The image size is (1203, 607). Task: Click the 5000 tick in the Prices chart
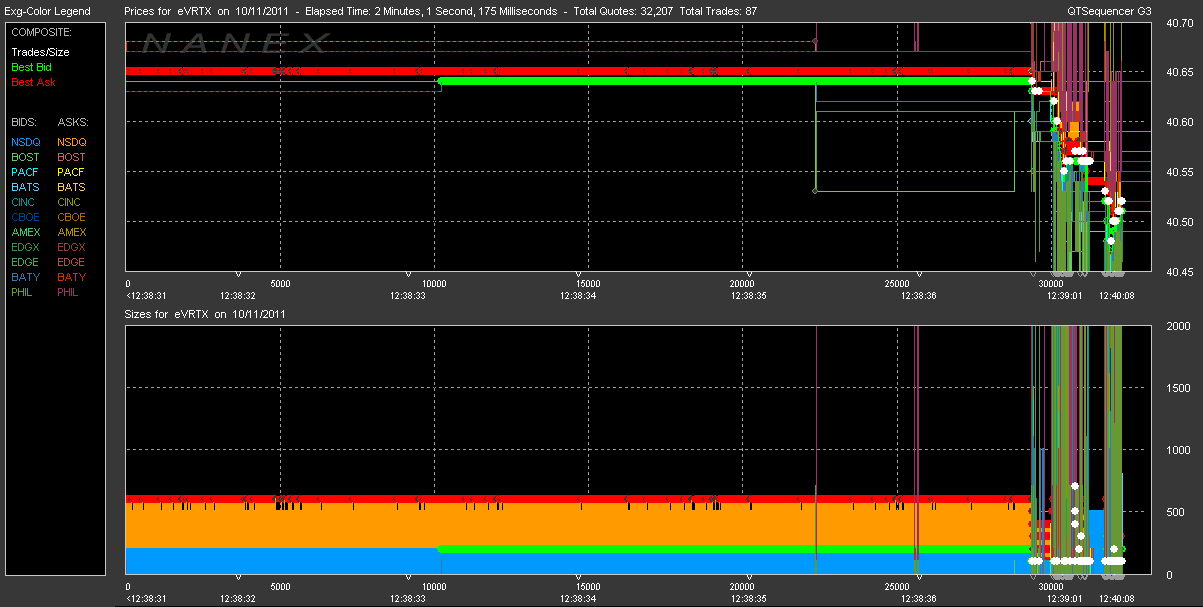coord(281,283)
